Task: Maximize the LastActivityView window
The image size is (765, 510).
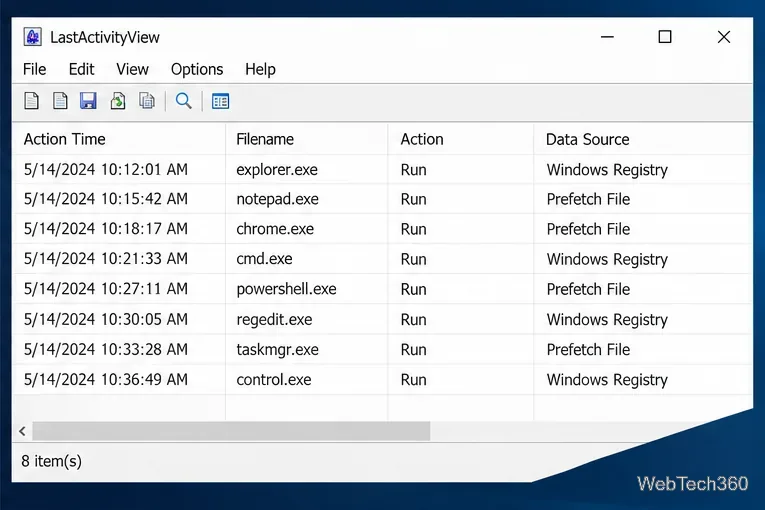Action: (x=664, y=37)
